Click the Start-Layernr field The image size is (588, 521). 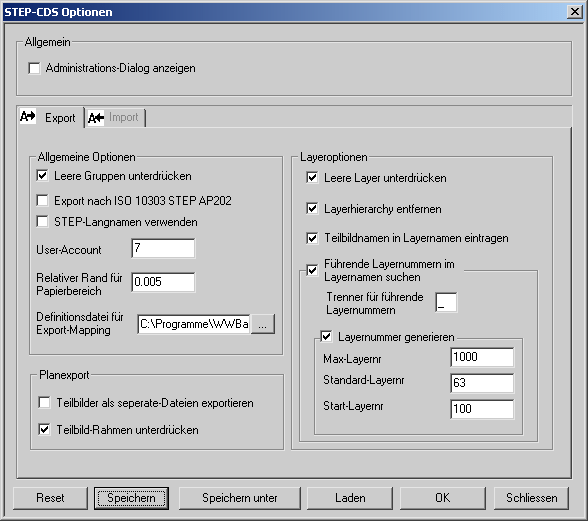click(482, 409)
